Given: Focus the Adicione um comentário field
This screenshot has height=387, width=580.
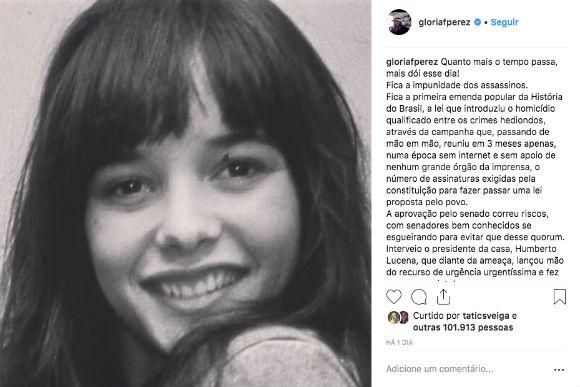Looking at the screenshot, I should [x=440, y=369].
